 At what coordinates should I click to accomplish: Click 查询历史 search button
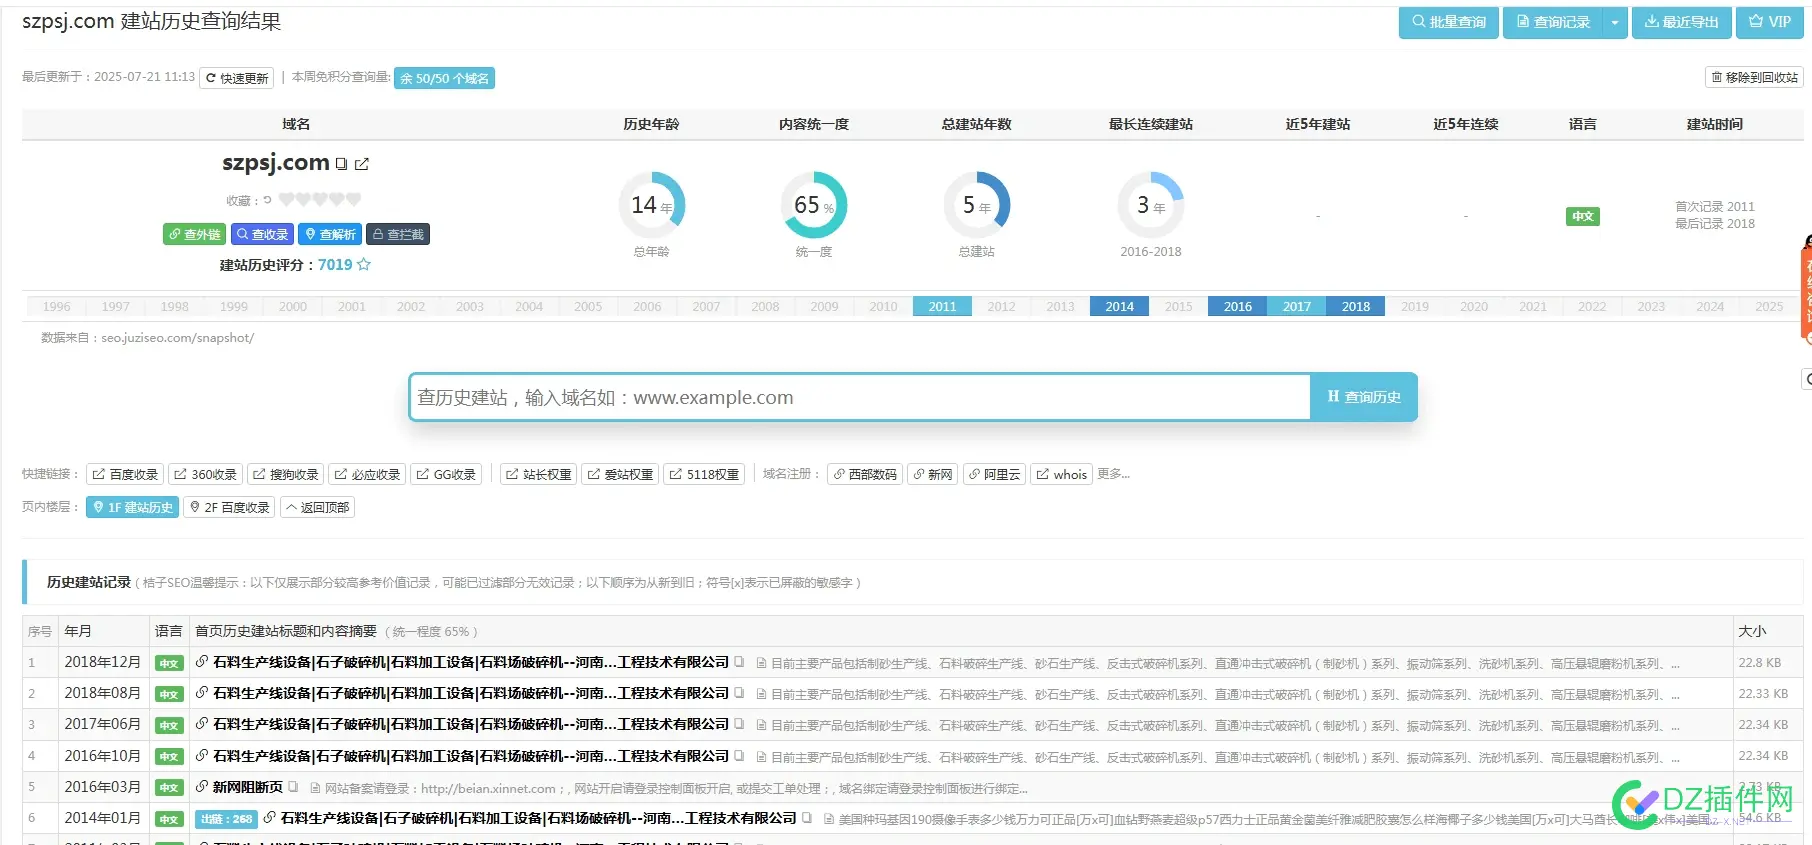coord(1363,397)
